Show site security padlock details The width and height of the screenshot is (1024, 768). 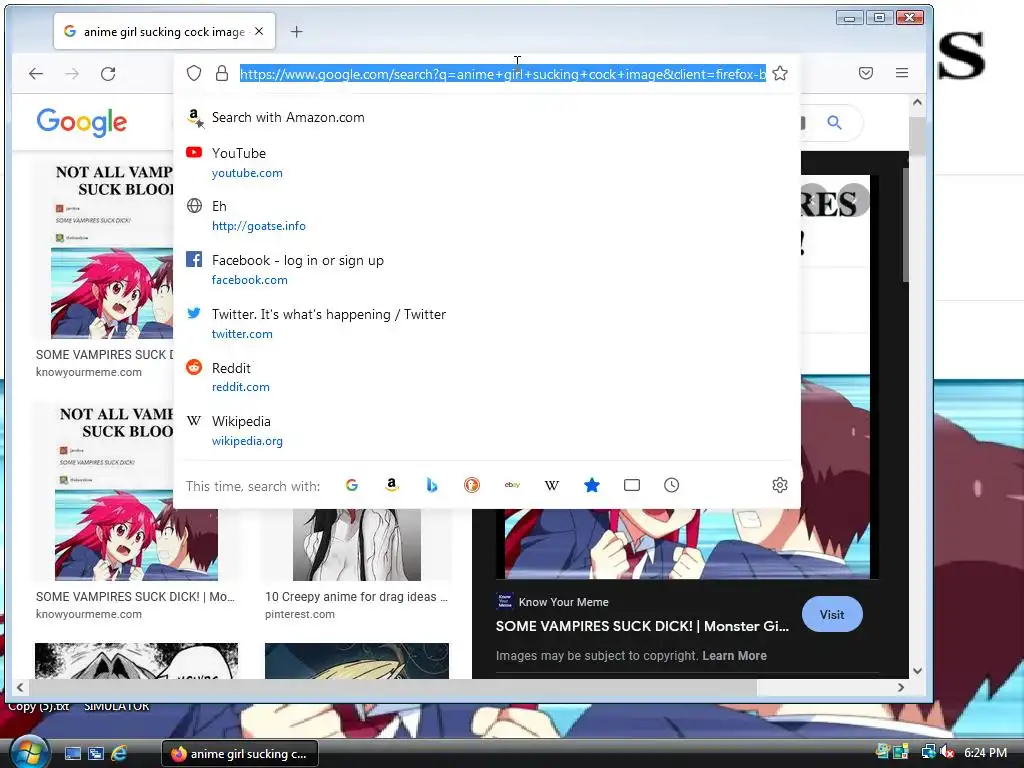coord(222,73)
